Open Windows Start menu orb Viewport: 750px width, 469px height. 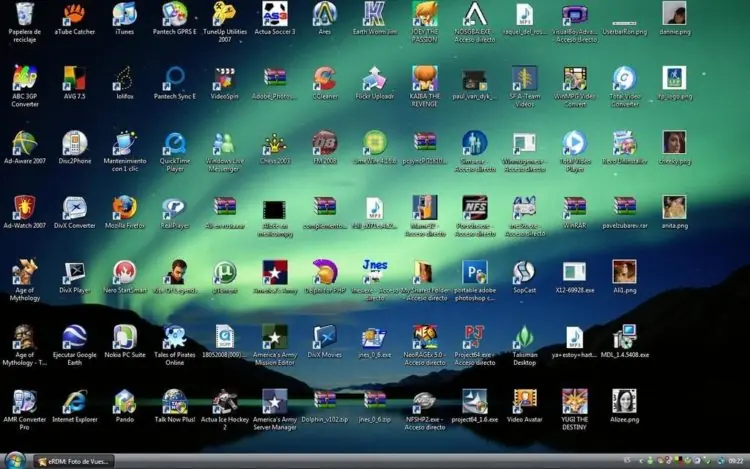tap(15, 460)
